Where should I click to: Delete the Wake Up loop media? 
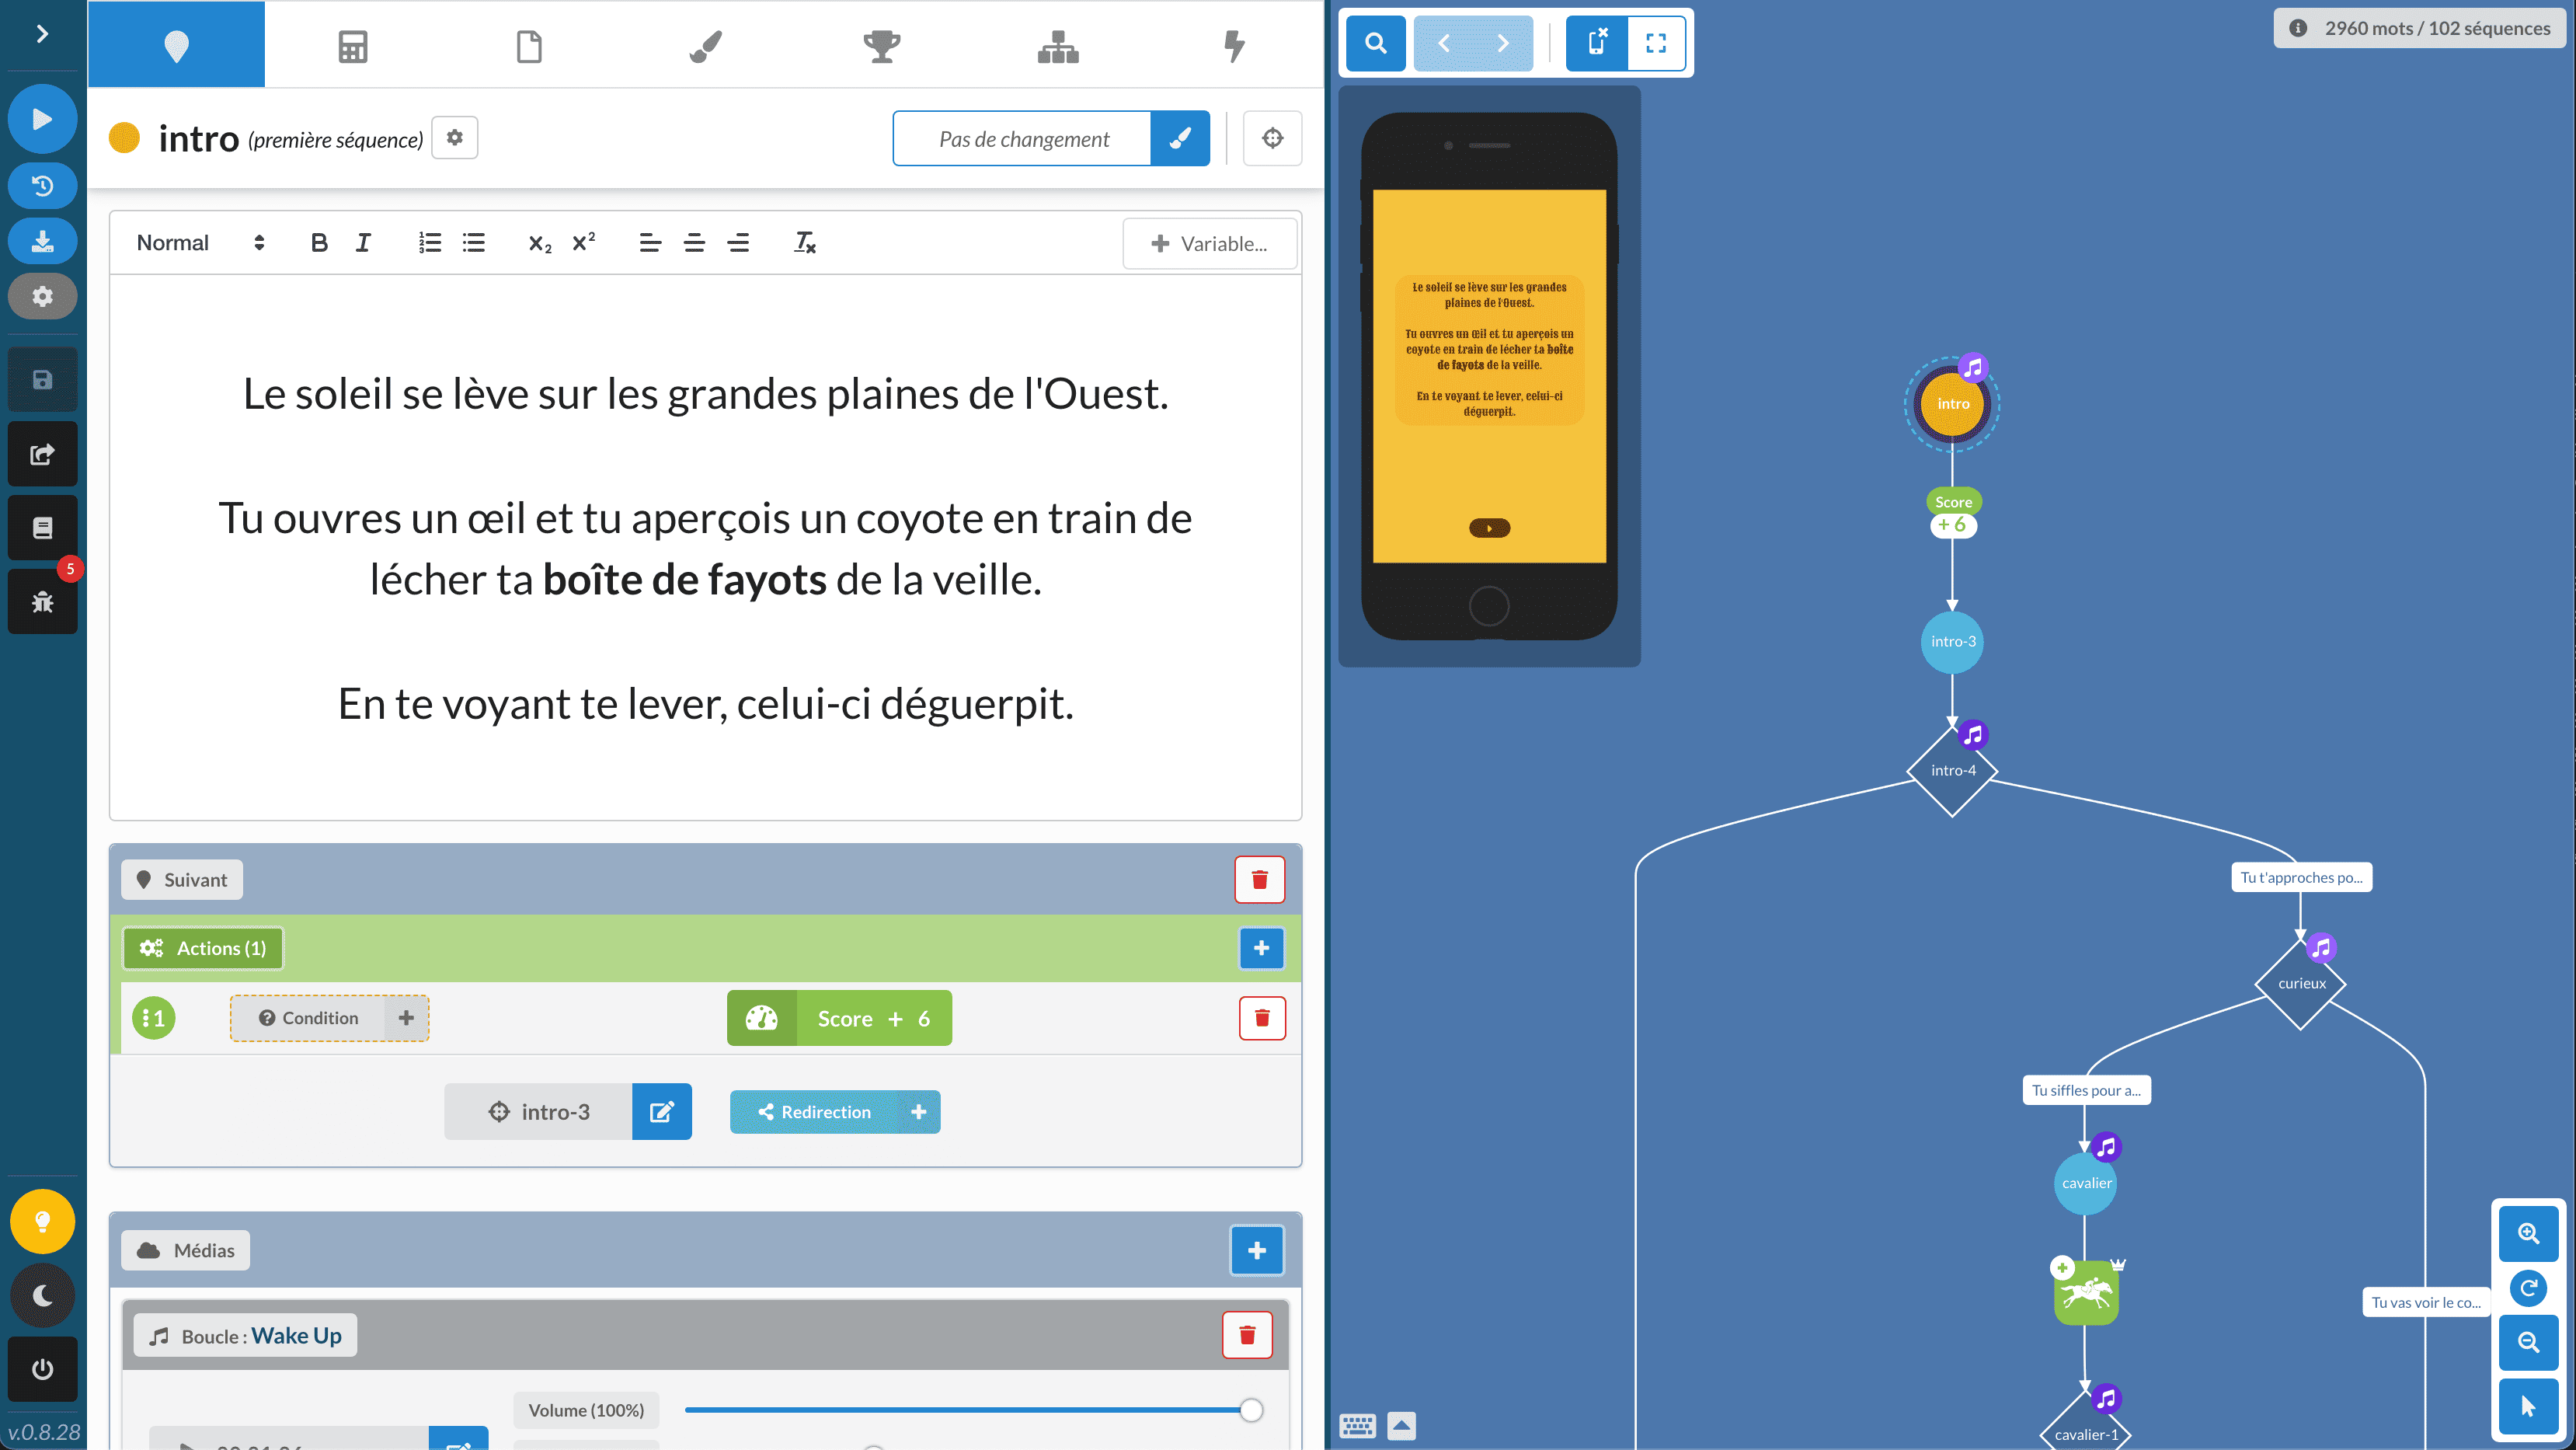tap(1246, 1335)
